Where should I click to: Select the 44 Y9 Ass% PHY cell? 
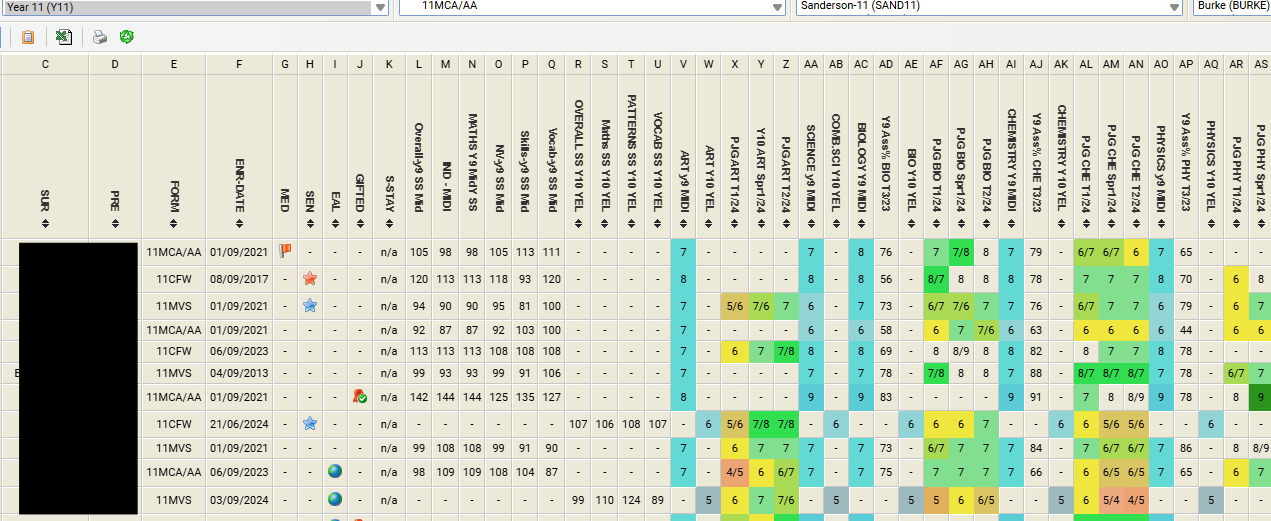1186,328
